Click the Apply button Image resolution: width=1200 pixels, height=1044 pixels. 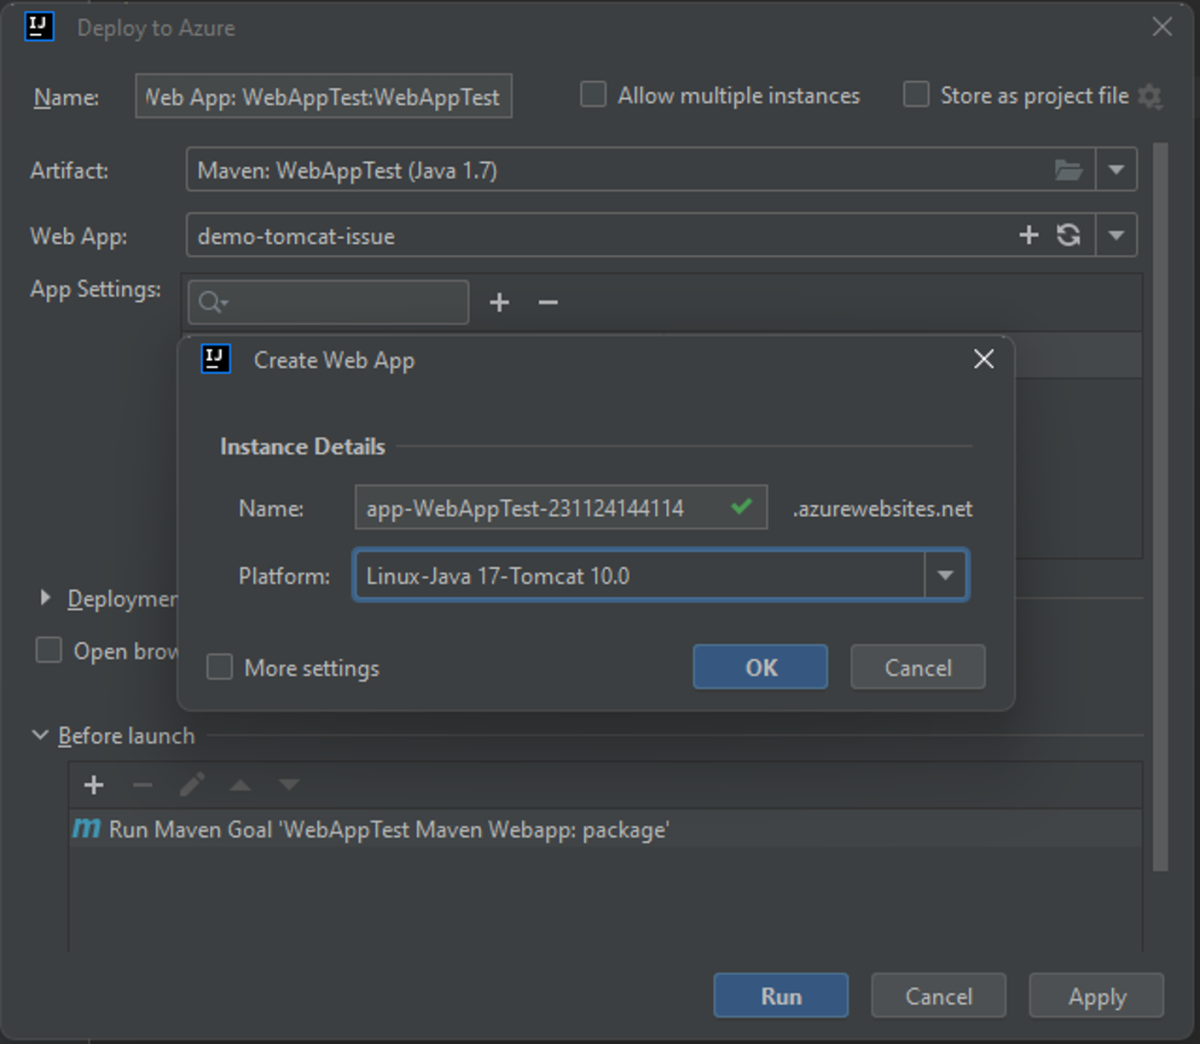(x=1096, y=996)
